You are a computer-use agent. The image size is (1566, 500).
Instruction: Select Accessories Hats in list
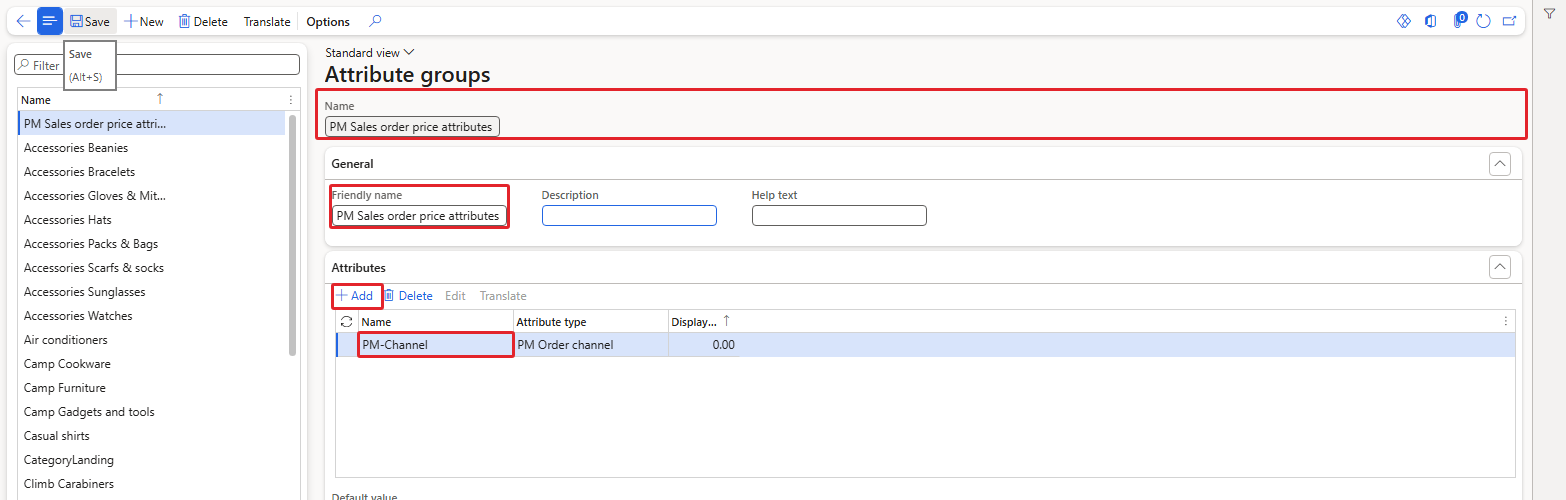[152, 220]
